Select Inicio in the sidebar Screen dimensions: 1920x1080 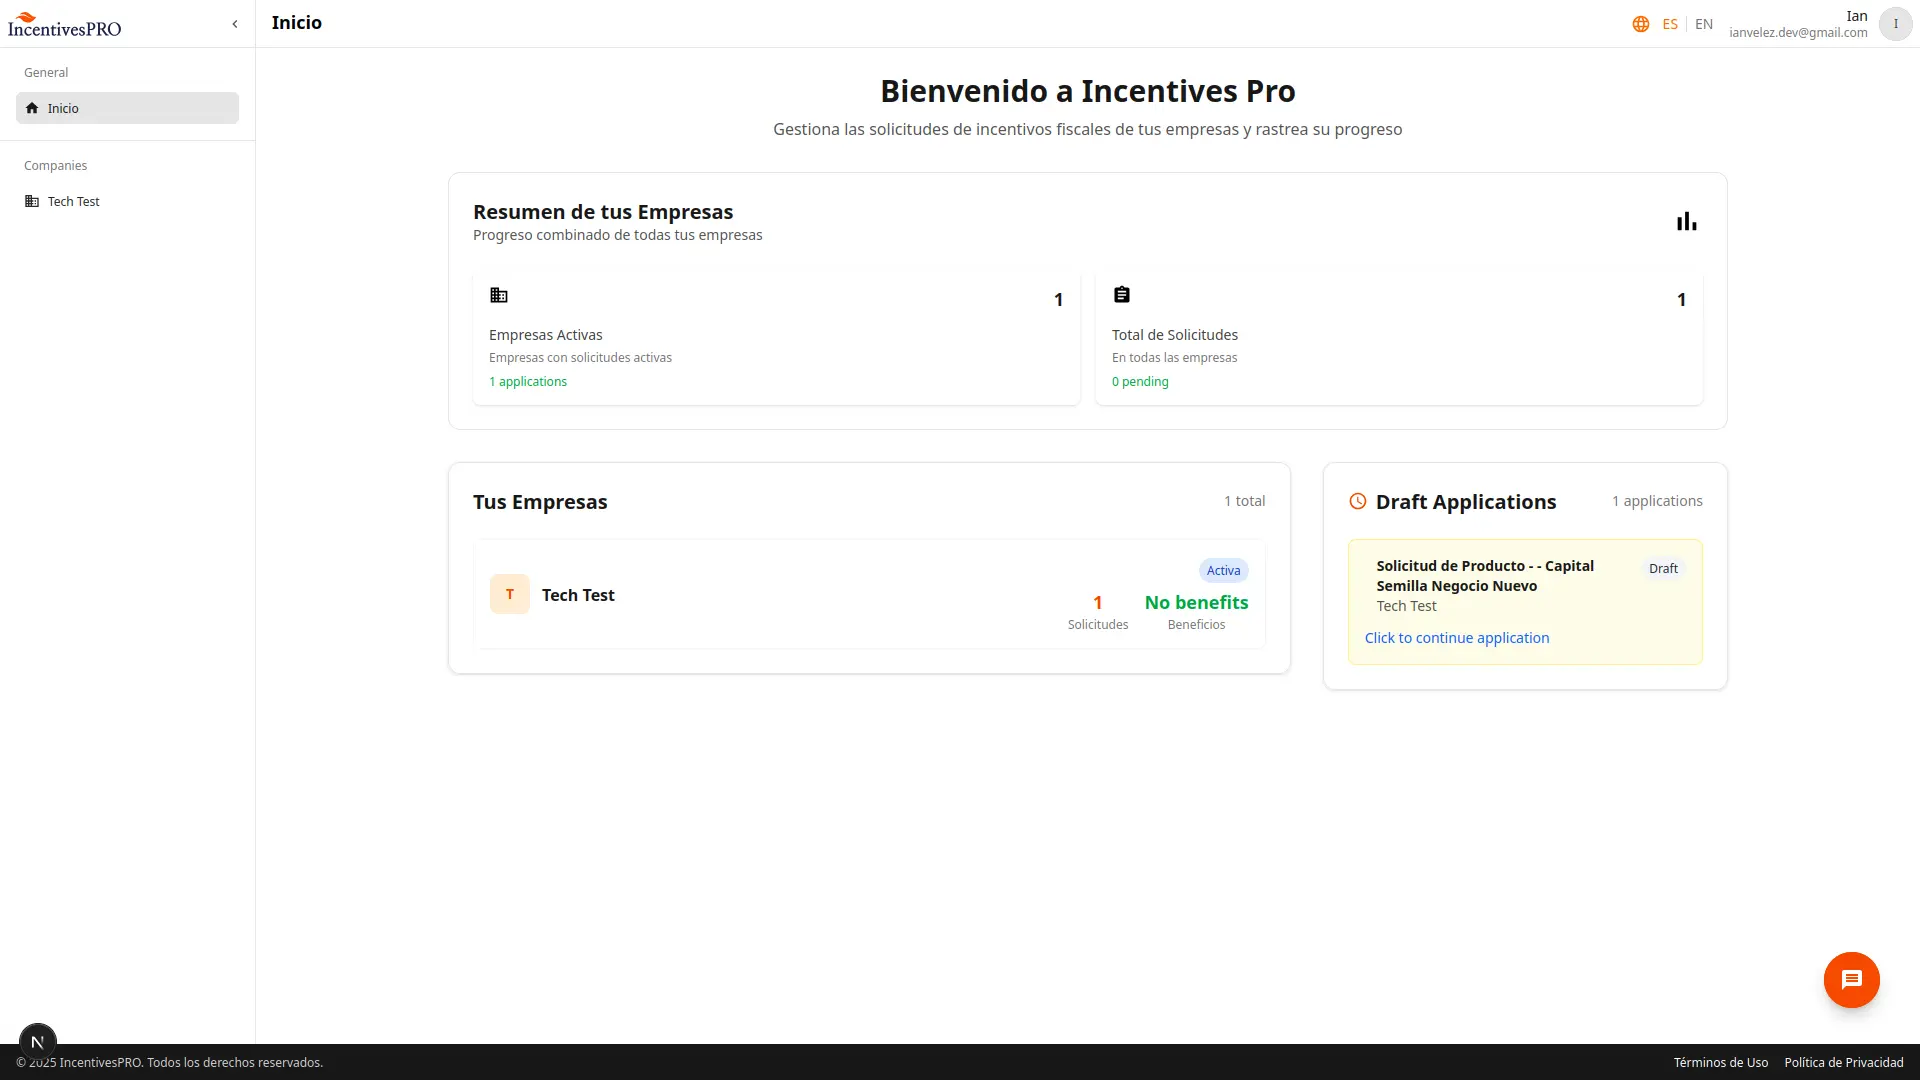coord(127,108)
